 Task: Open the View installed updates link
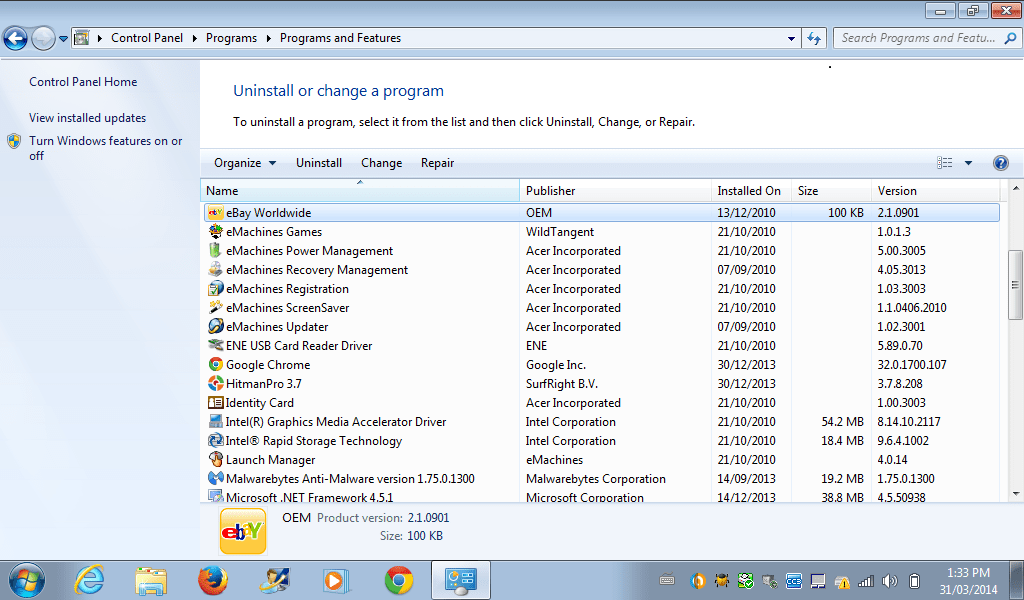(x=88, y=118)
